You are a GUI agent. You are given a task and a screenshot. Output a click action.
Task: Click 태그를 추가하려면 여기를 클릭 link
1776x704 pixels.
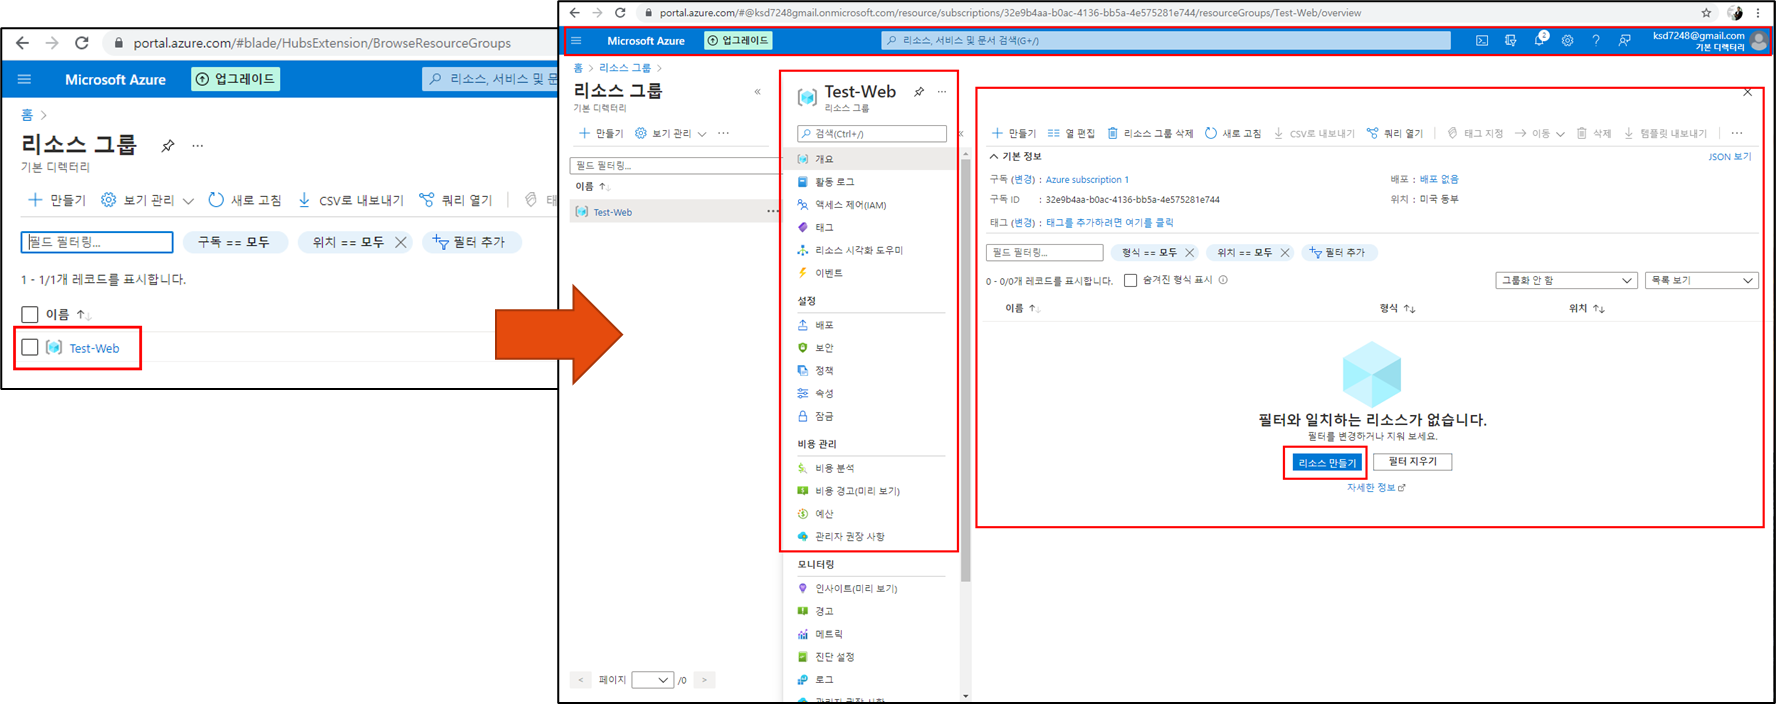1110,223
